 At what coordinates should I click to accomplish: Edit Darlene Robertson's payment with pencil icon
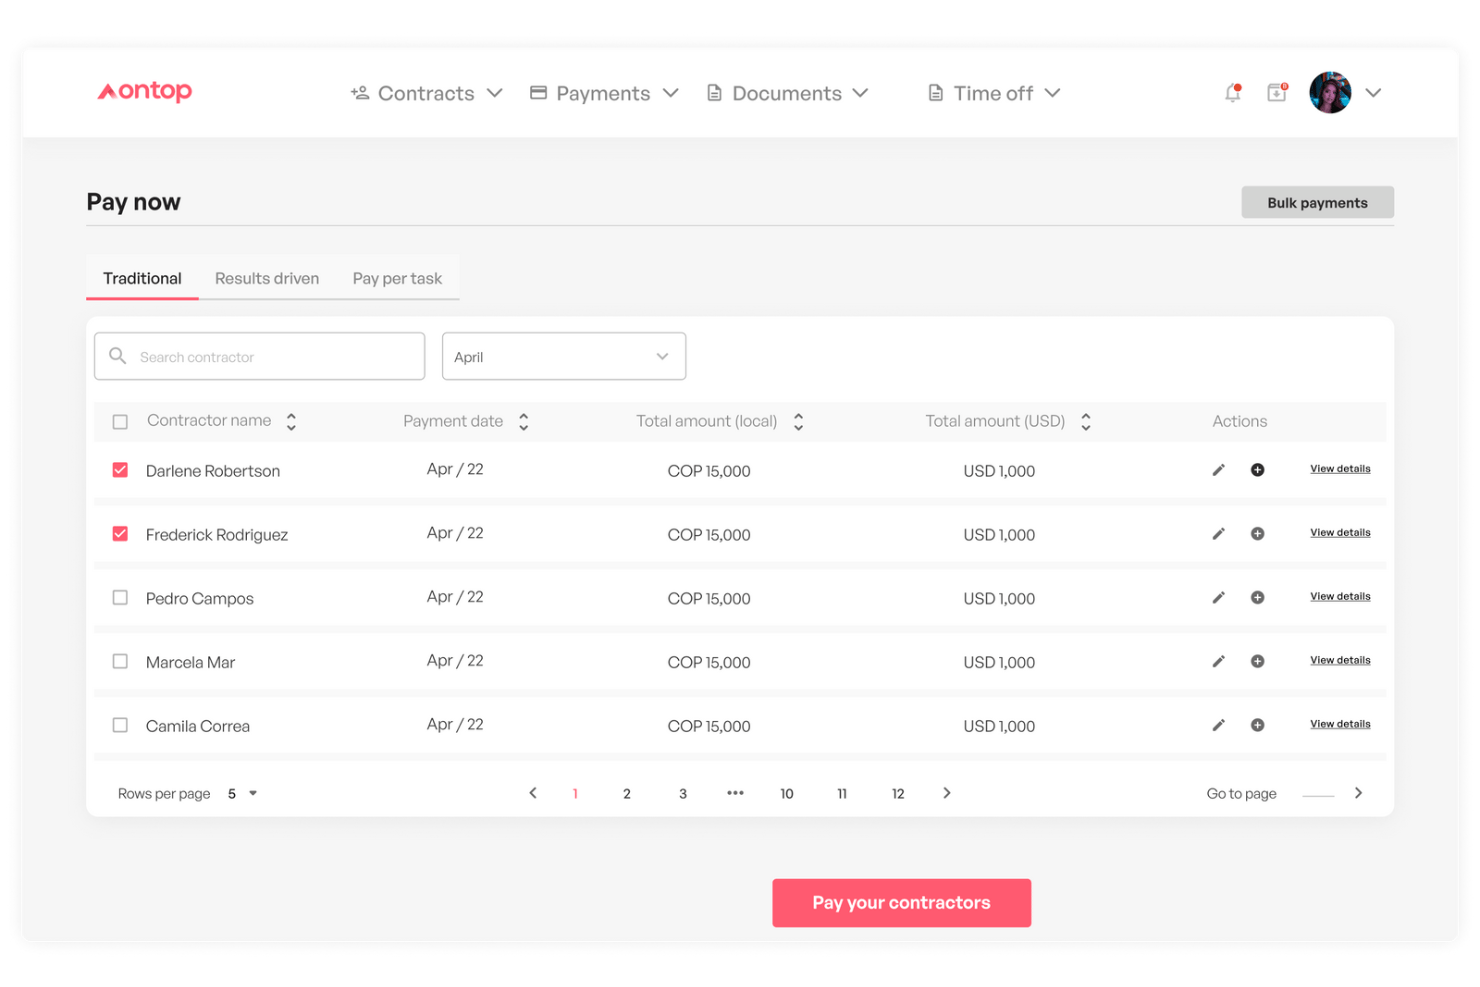click(x=1218, y=470)
